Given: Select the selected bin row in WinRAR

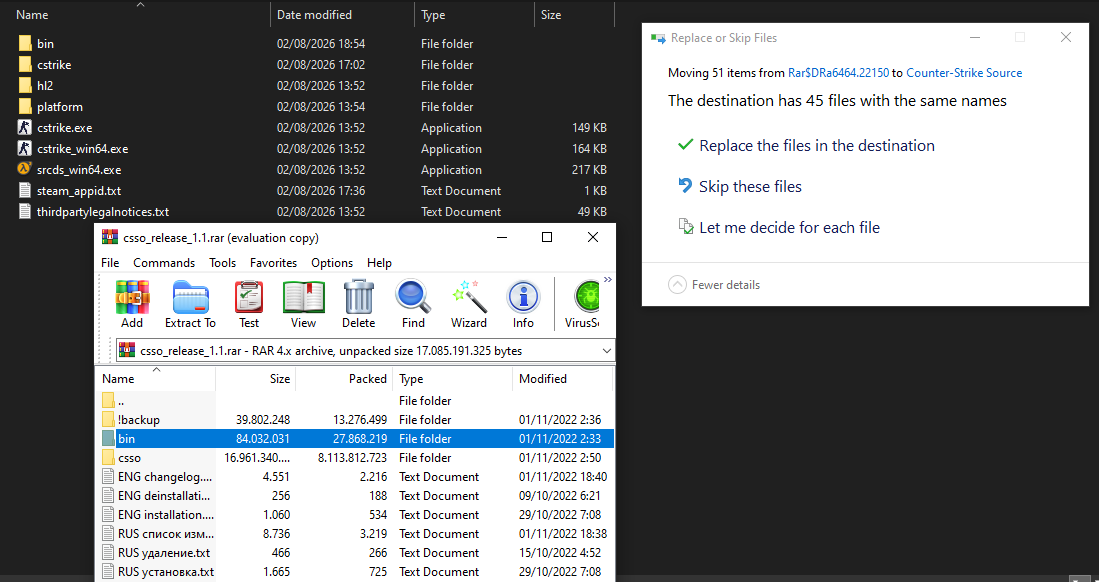Looking at the screenshot, I should point(355,438).
